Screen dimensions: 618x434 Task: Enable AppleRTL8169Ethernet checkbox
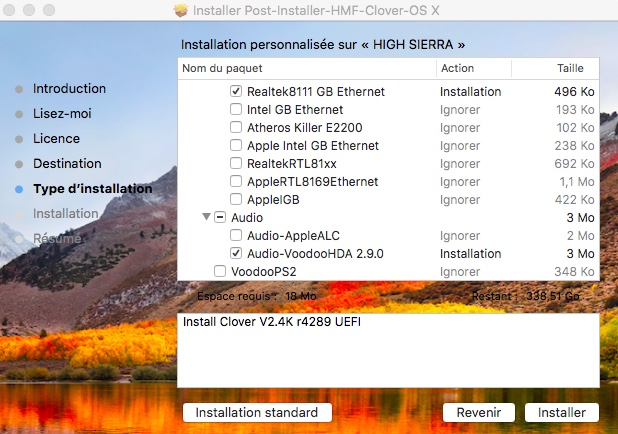point(236,181)
